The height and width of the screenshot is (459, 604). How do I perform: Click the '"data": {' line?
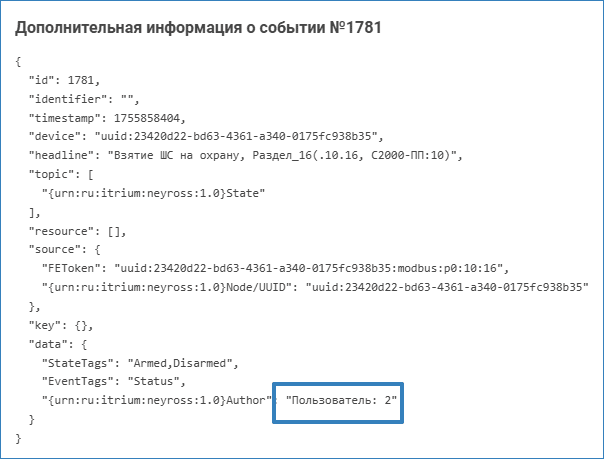pyautogui.click(x=58, y=344)
